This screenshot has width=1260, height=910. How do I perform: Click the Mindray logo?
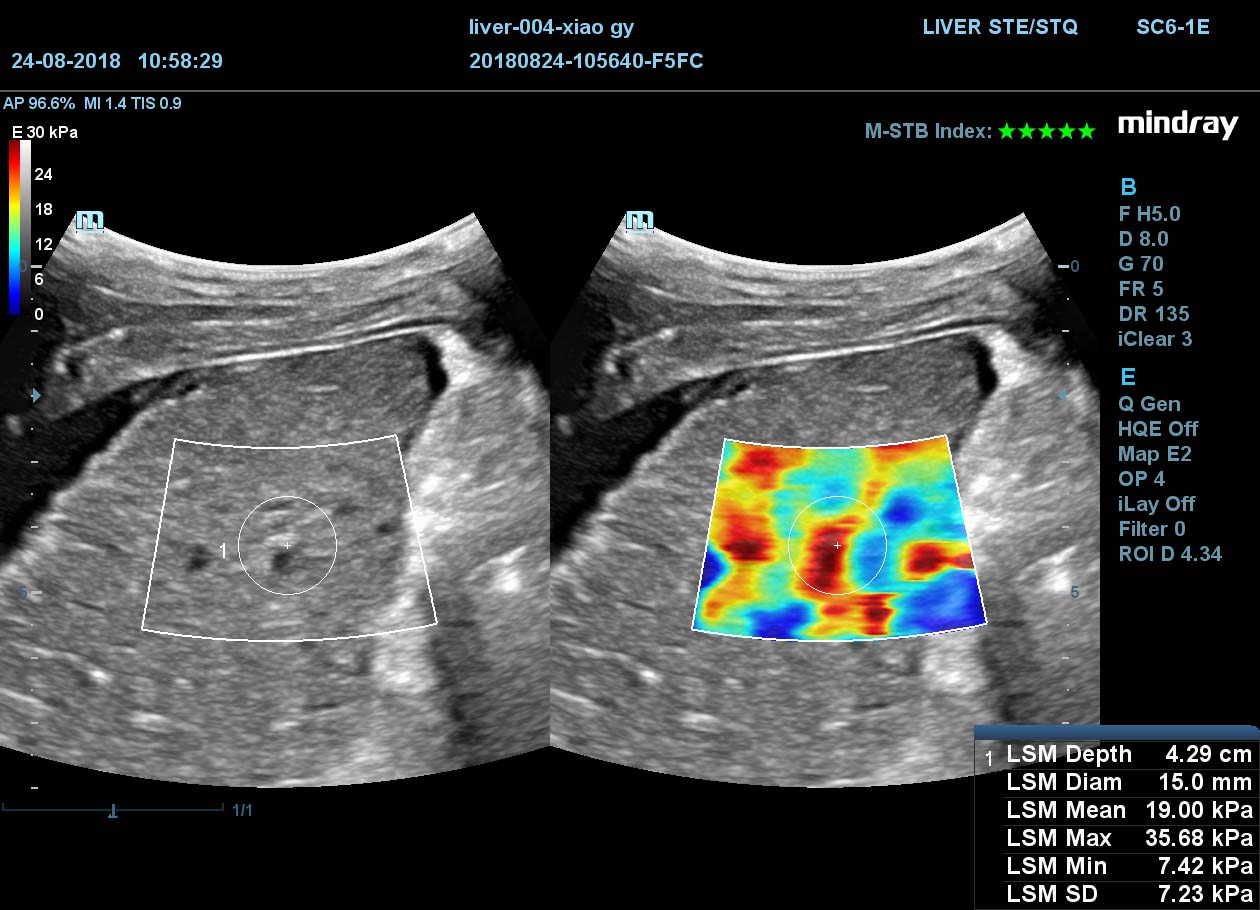[1177, 125]
